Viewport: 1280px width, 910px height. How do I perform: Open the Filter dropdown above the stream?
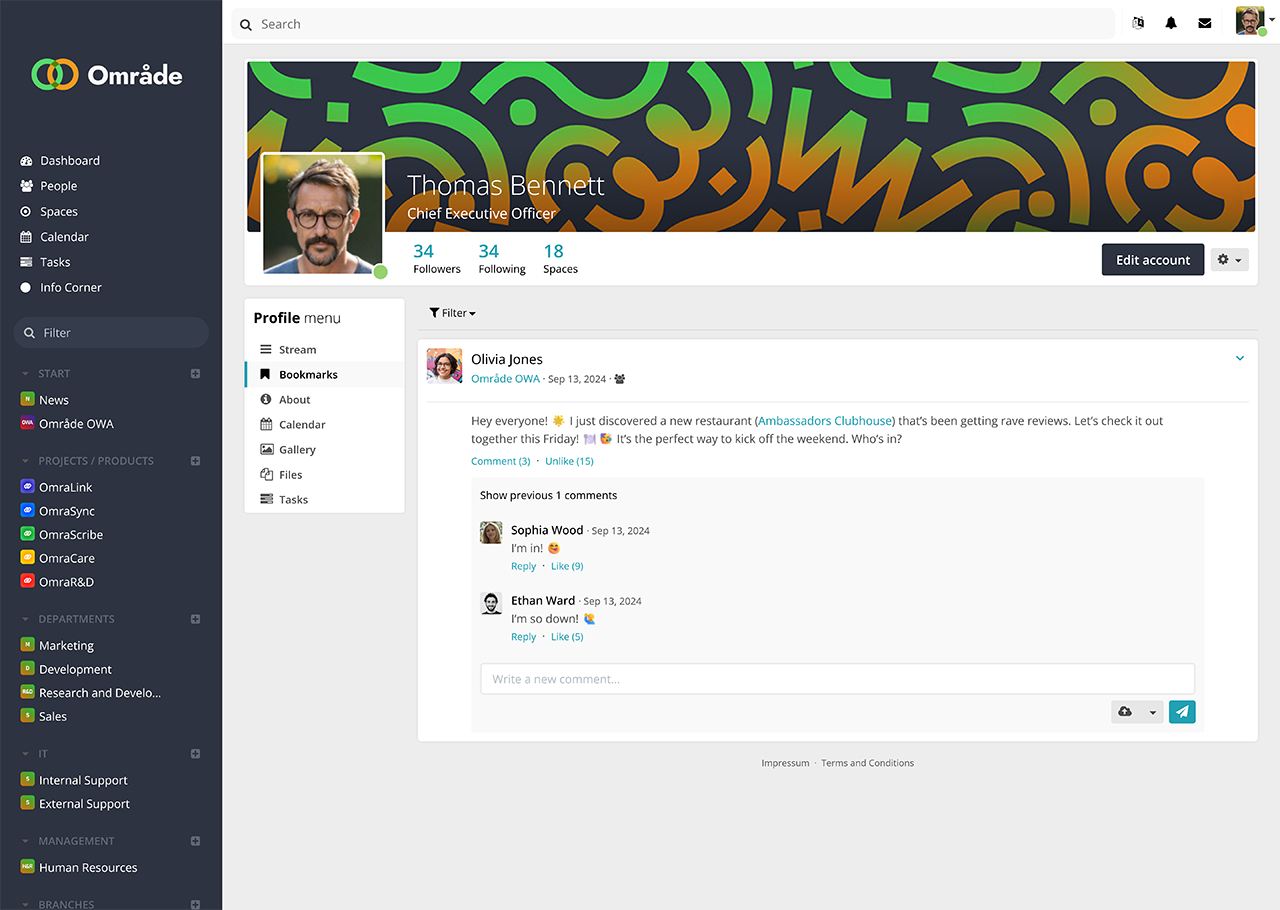pyautogui.click(x=452, y=313)
